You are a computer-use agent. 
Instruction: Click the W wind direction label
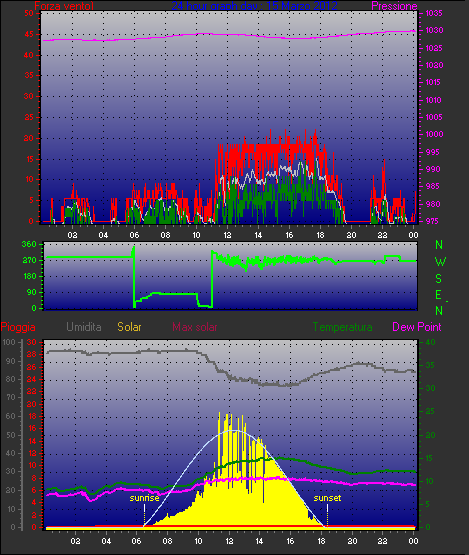(x=440, y=262)
